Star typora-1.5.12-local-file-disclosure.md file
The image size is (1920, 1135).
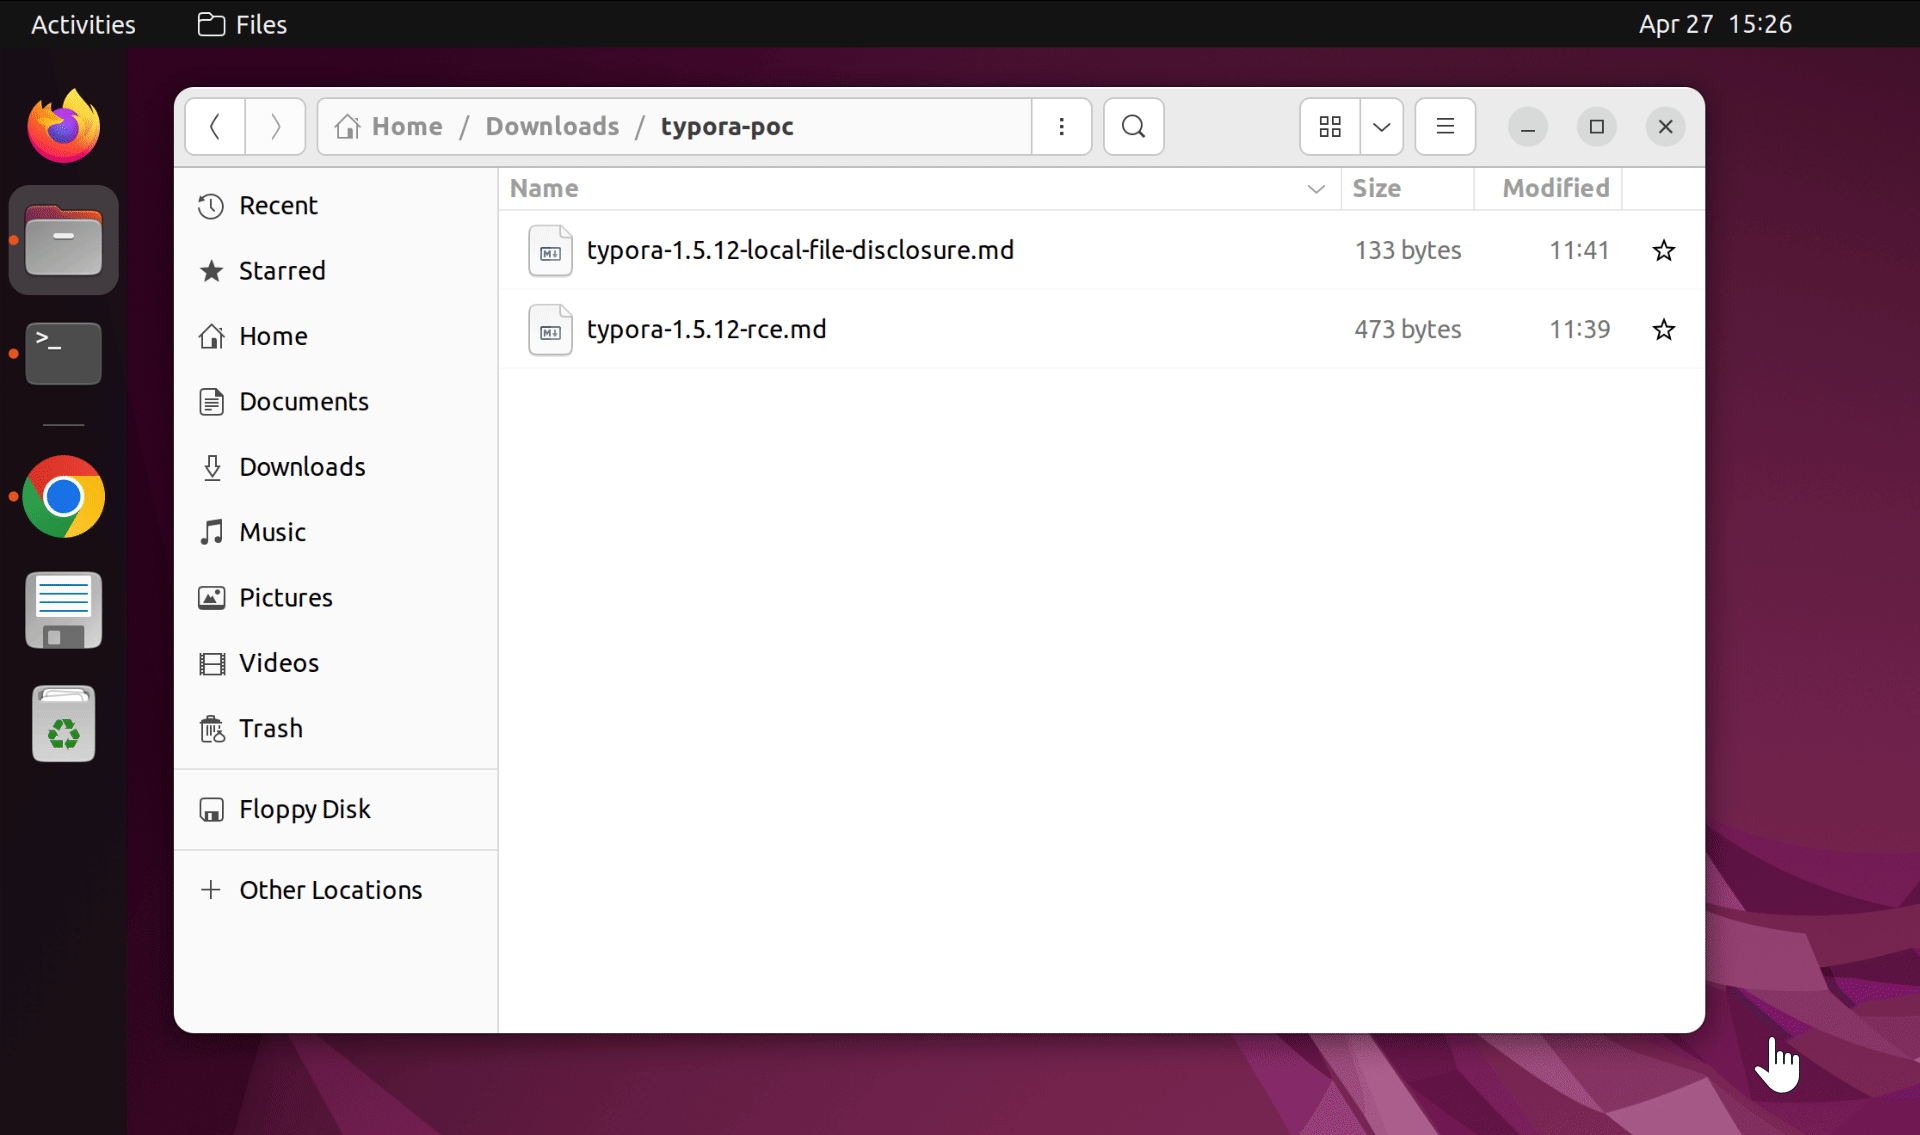1663,251
